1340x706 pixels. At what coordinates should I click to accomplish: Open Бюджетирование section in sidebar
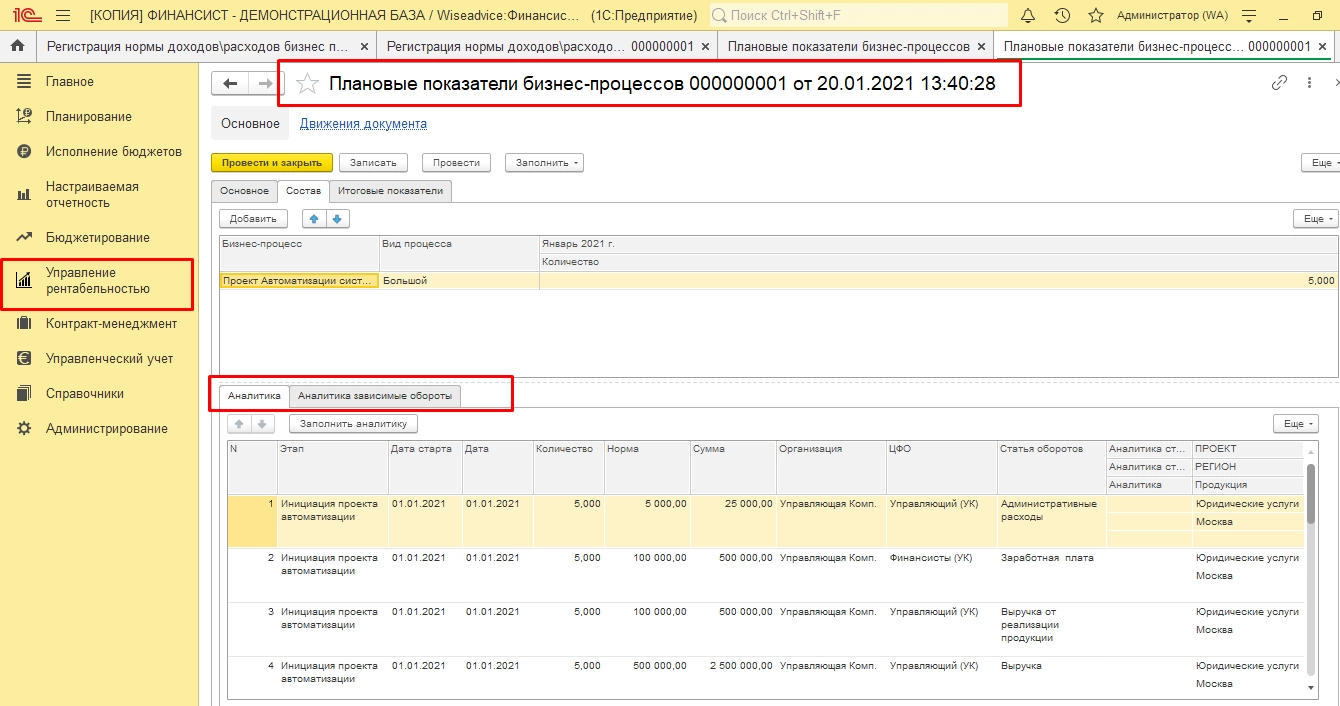(x=97, y=237)
